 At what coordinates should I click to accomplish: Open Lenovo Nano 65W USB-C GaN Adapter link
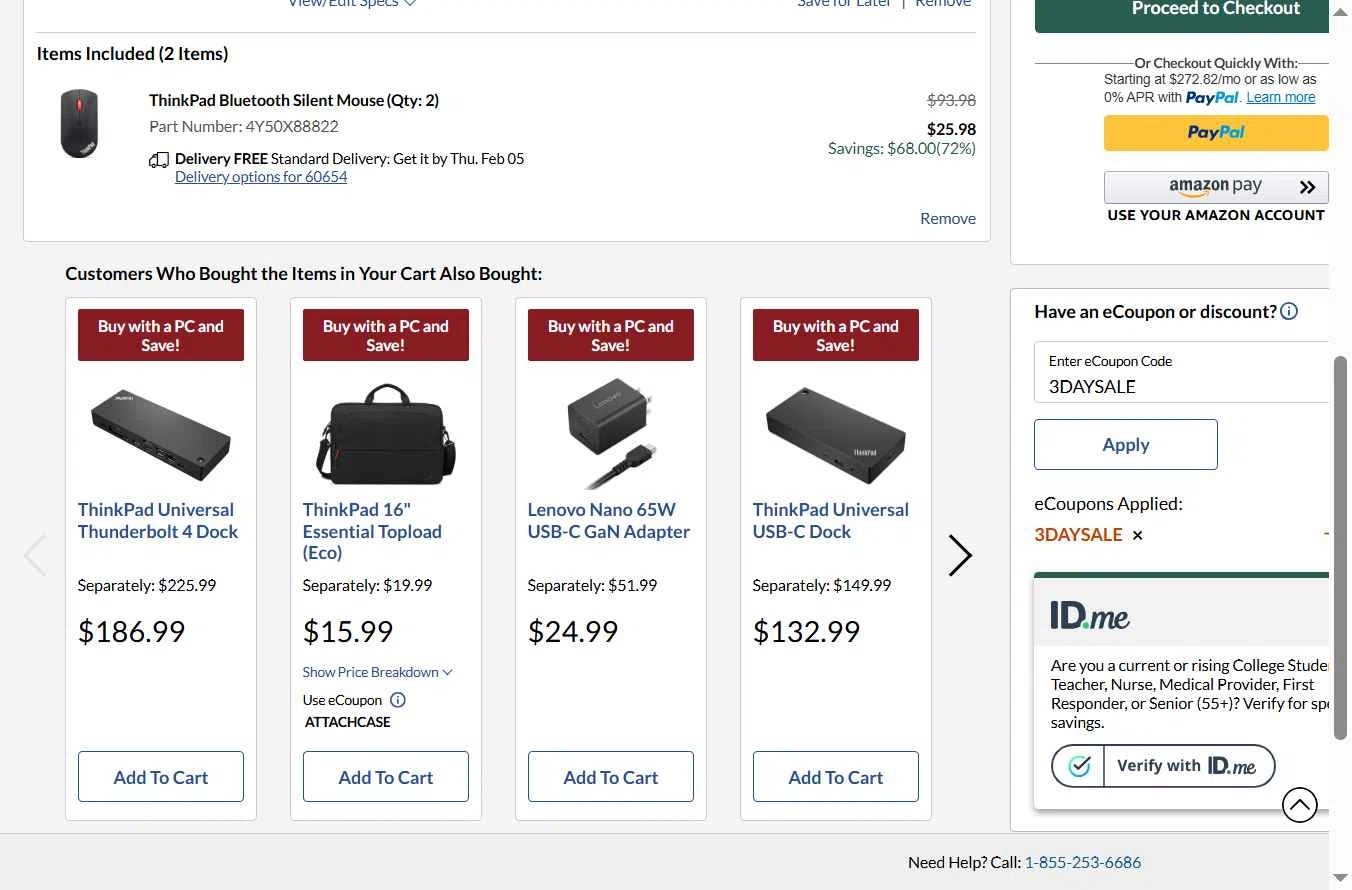click(x=609, y=520)
